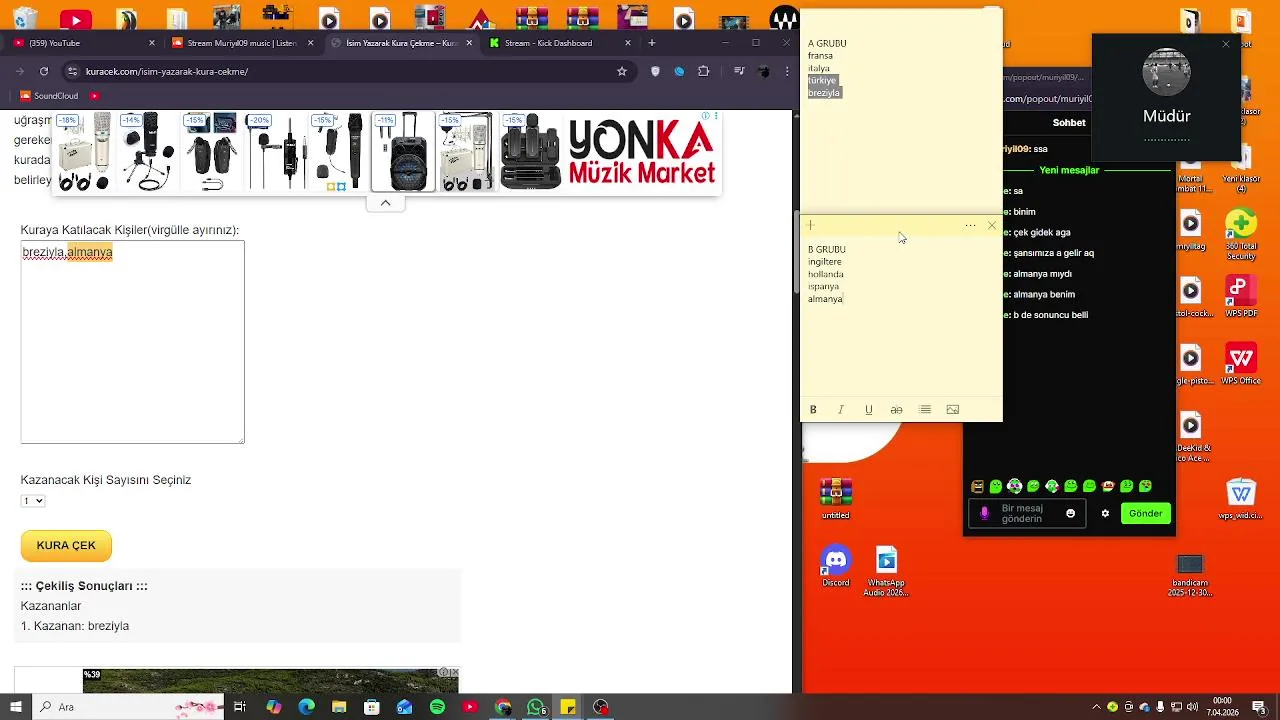Close the Müdür profile popup
The height and width of the screenshot is (720, 1280).
[x=1226, y=44]
